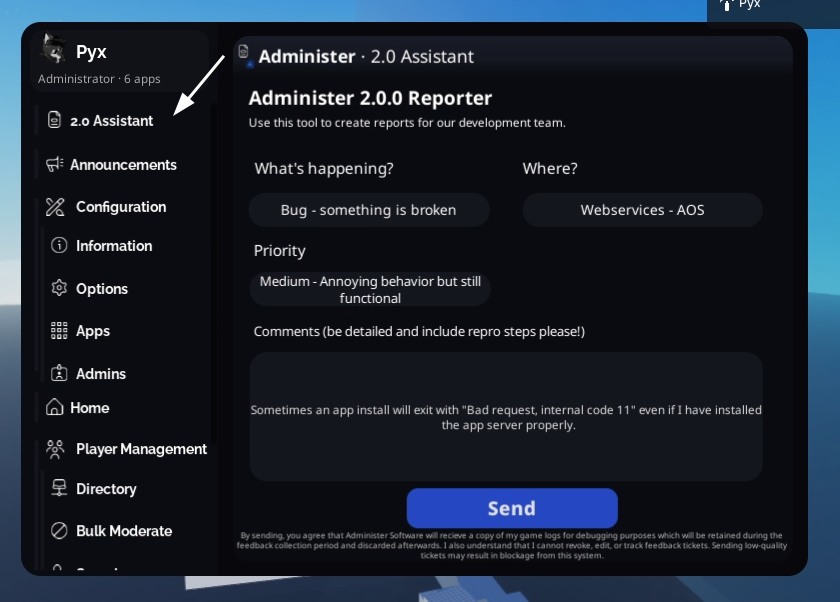840x602 pixels.
Task: Click the Player Management people icon
Action: click(x=55, y=449)
